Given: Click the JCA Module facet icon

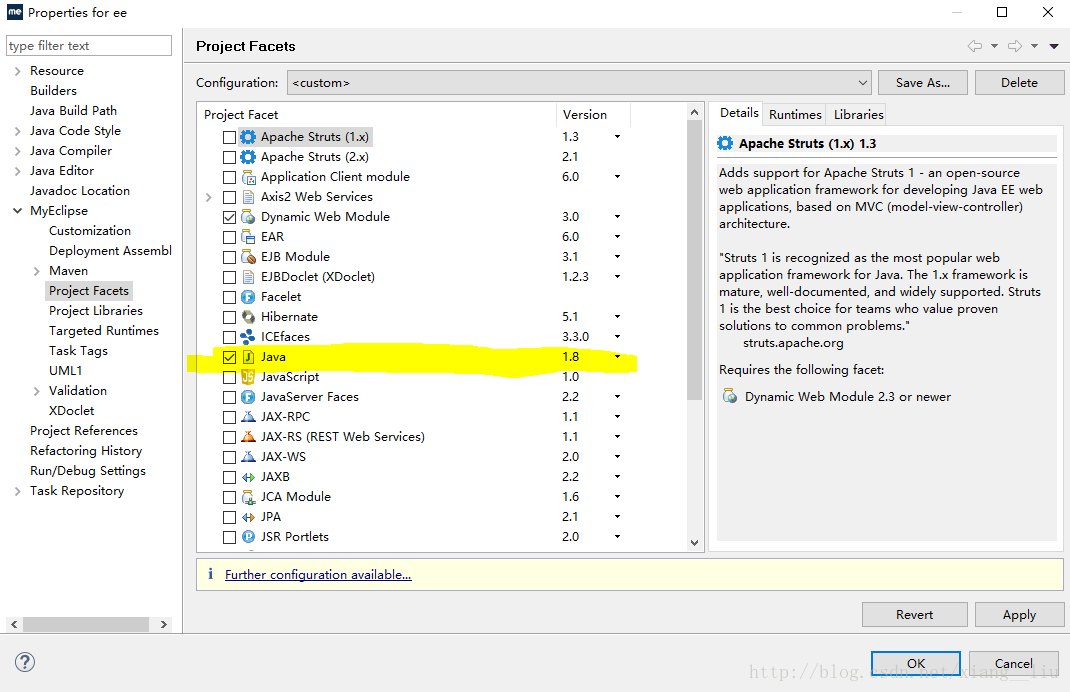Looking at the screenshot, I should [x=248, y=497].
